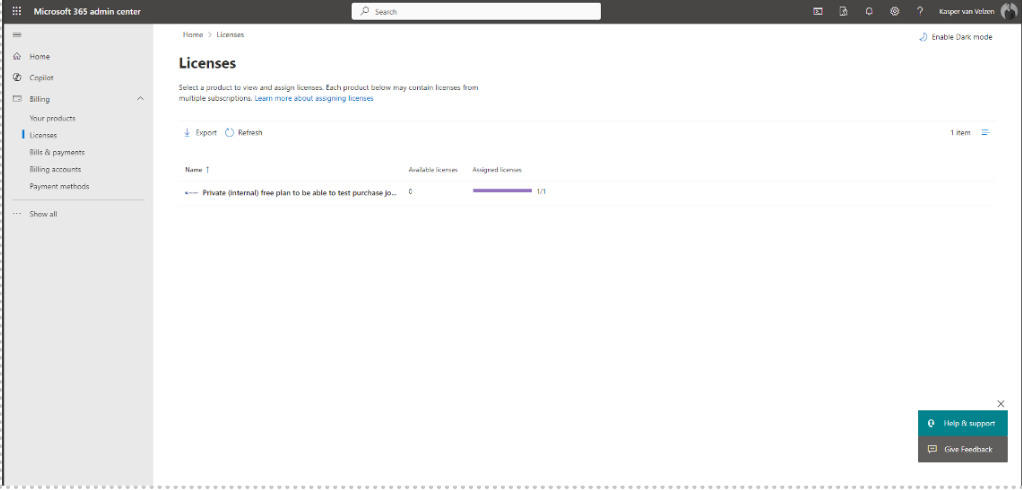Click the Export button
The height and width of the screenshot is (490, 1022).
pos(200,132)
